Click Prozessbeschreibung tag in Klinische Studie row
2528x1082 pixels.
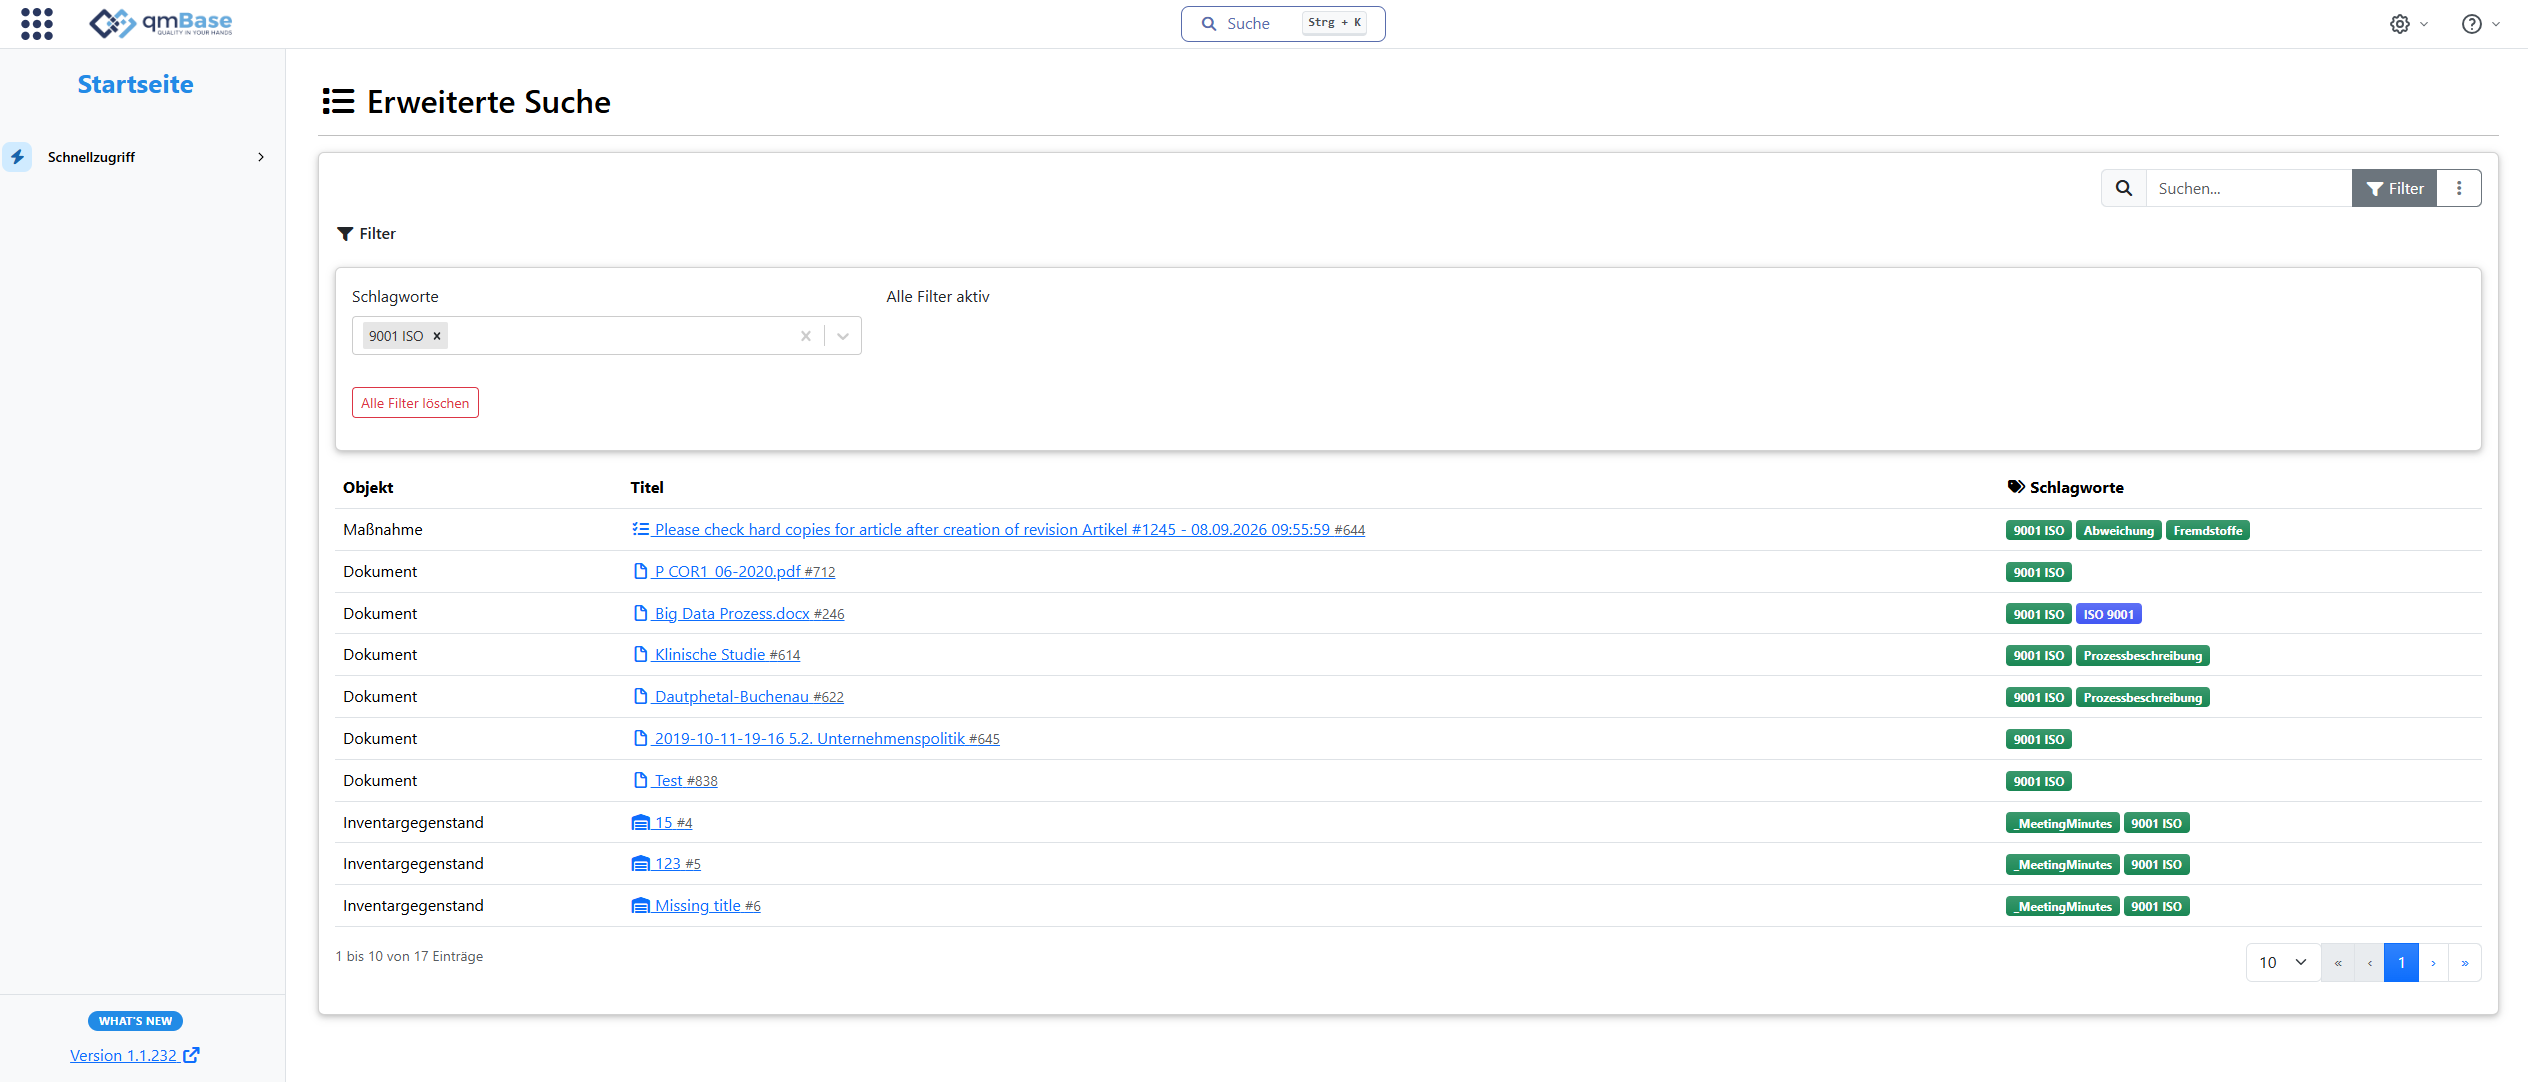pyautogui.click(x=2142, y=655)
